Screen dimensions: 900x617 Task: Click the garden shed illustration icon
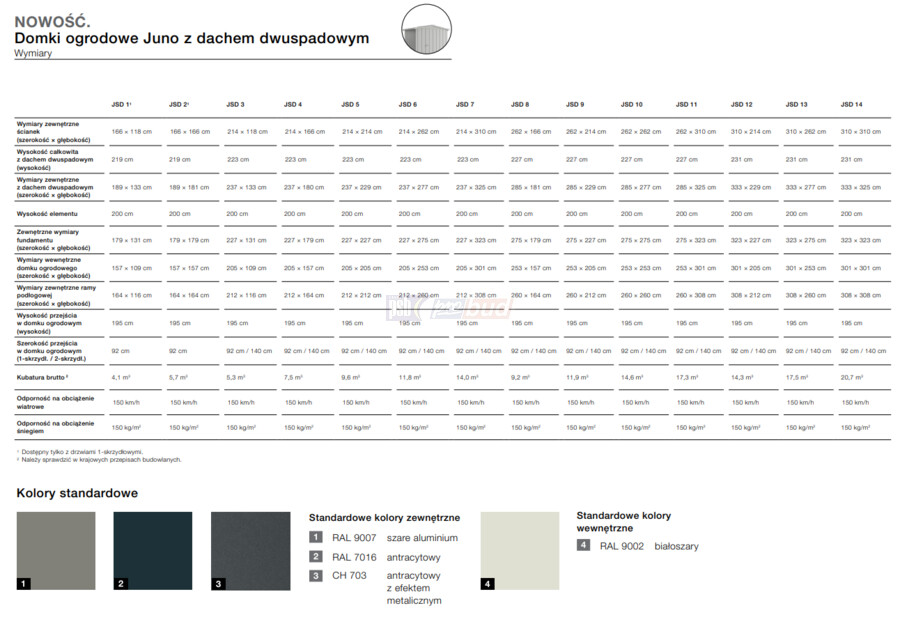[x=426, y=30]
